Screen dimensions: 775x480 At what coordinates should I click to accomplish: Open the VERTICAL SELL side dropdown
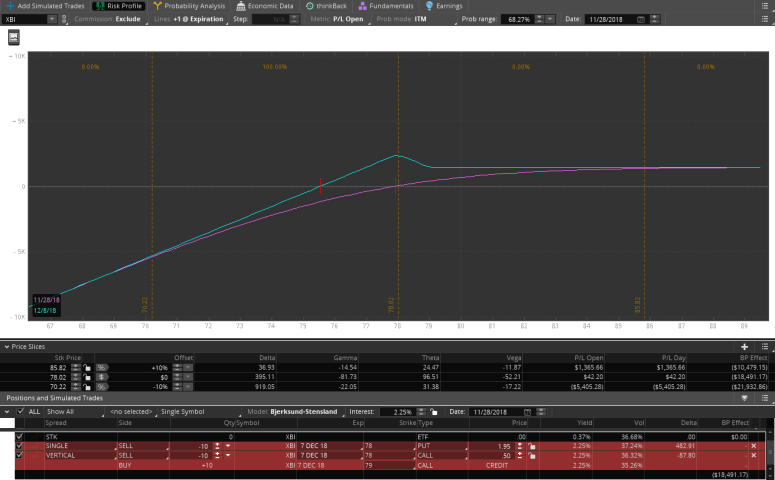pyautogui.click(x=143, y=455)
